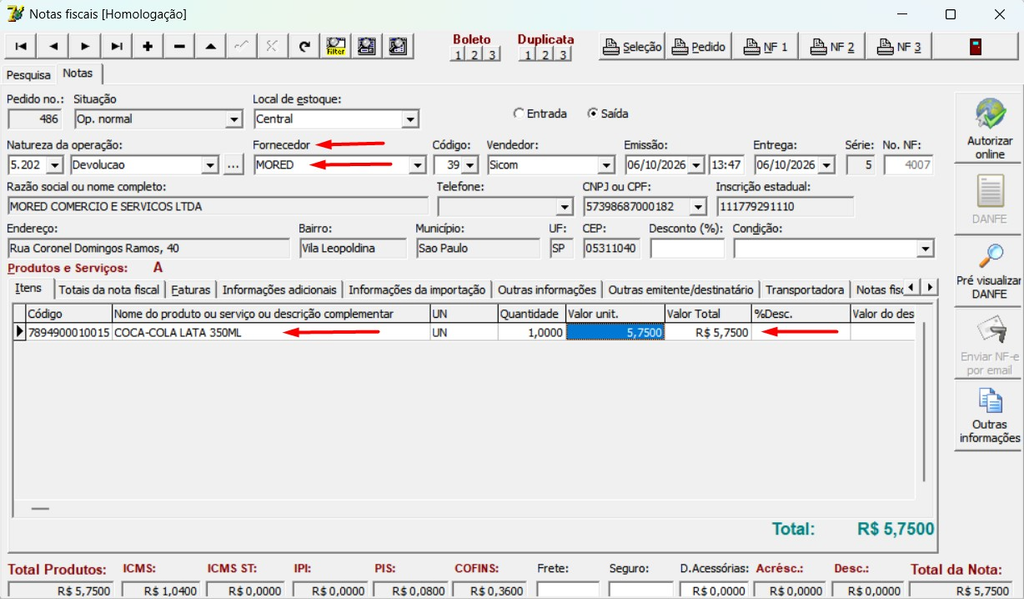Viewport: 1024px width, 599px height.
Task: Jump to the last record
Action: pos(116,46)
